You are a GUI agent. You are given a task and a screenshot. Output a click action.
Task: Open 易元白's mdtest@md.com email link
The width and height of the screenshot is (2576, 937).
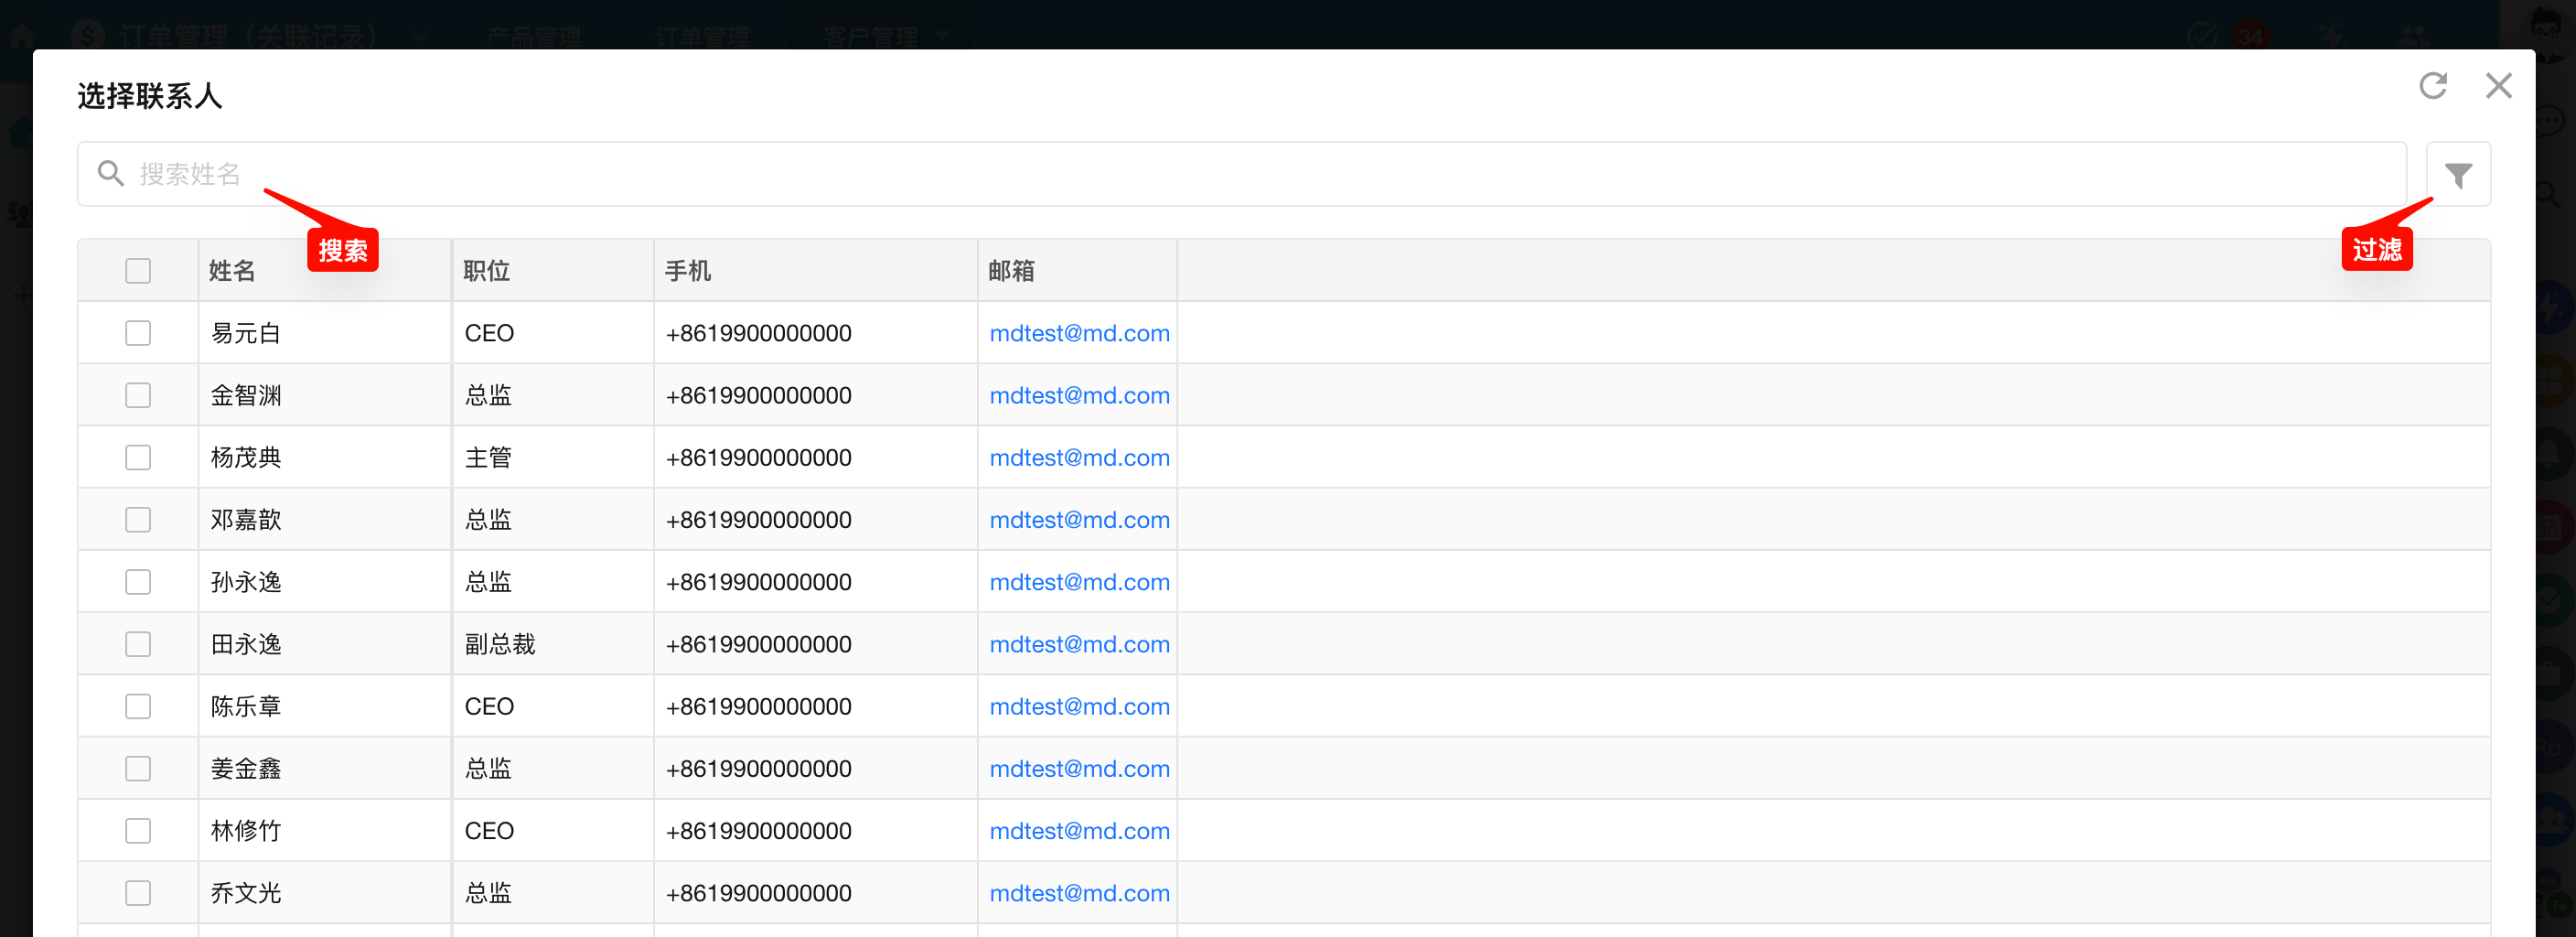tap(1079, 333)
